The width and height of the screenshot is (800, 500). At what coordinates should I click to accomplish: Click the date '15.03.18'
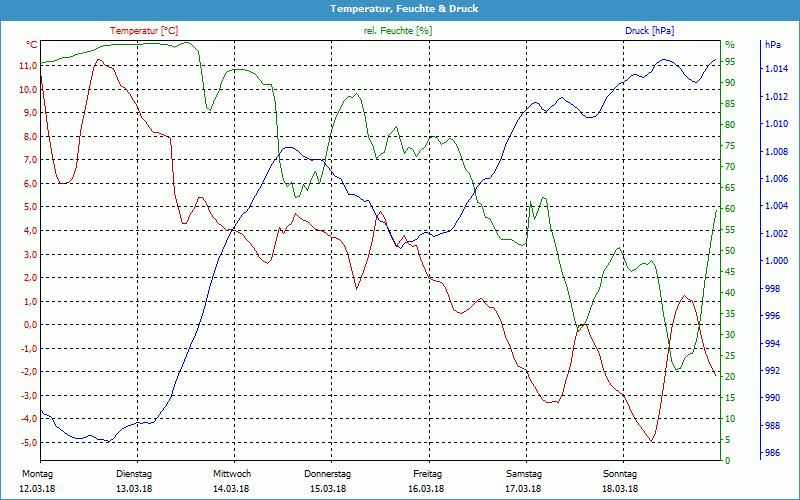(328, 489)
